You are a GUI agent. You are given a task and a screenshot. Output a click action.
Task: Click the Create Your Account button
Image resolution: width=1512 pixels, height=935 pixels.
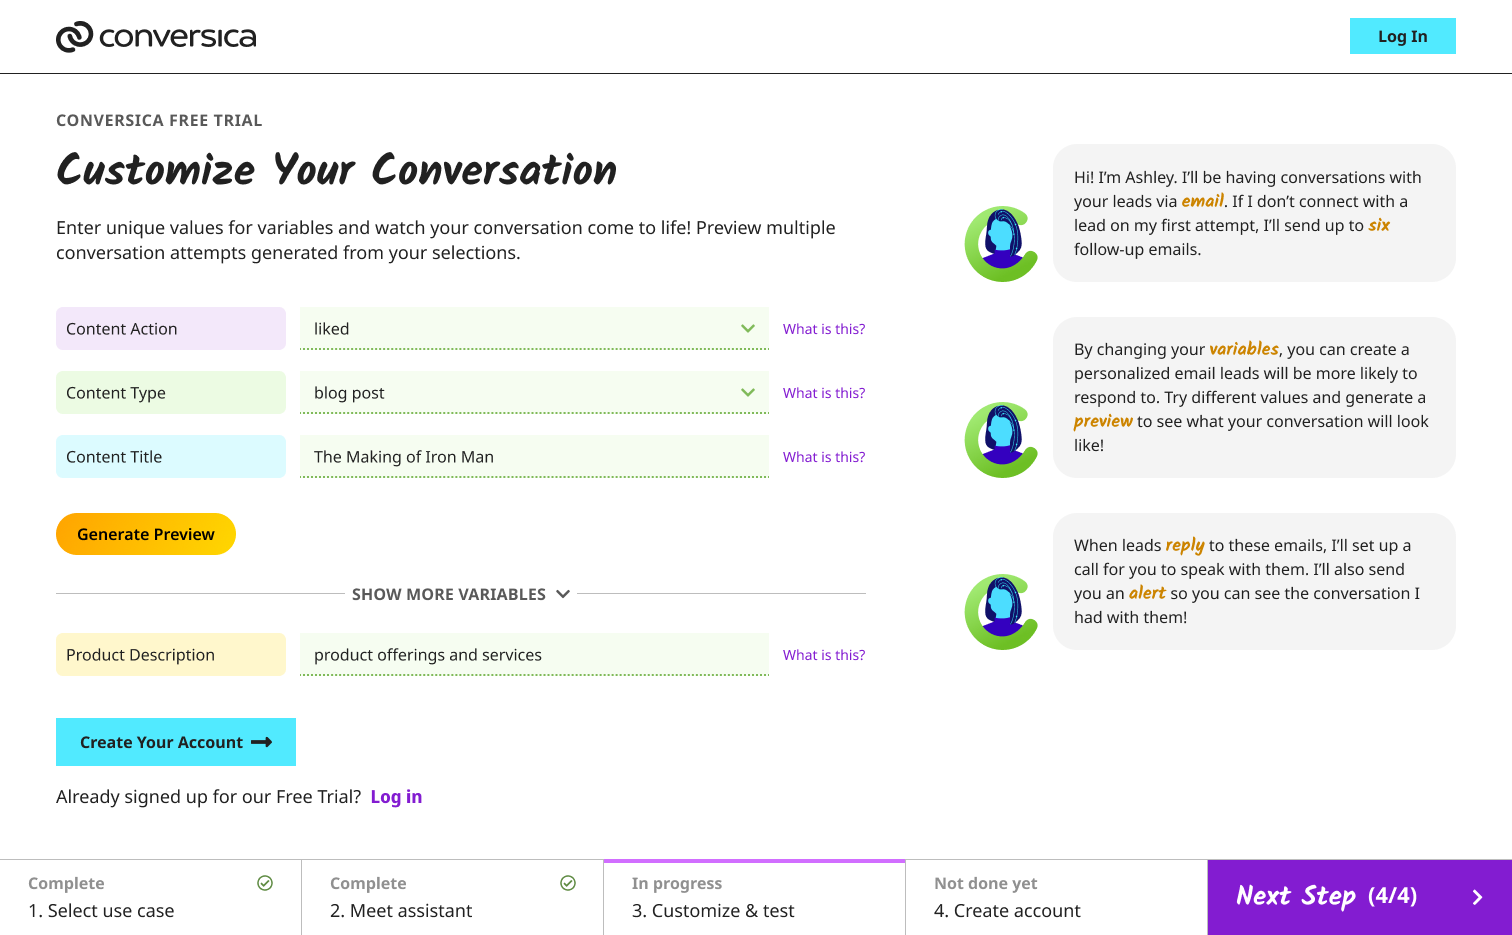[x=176, y=742]
